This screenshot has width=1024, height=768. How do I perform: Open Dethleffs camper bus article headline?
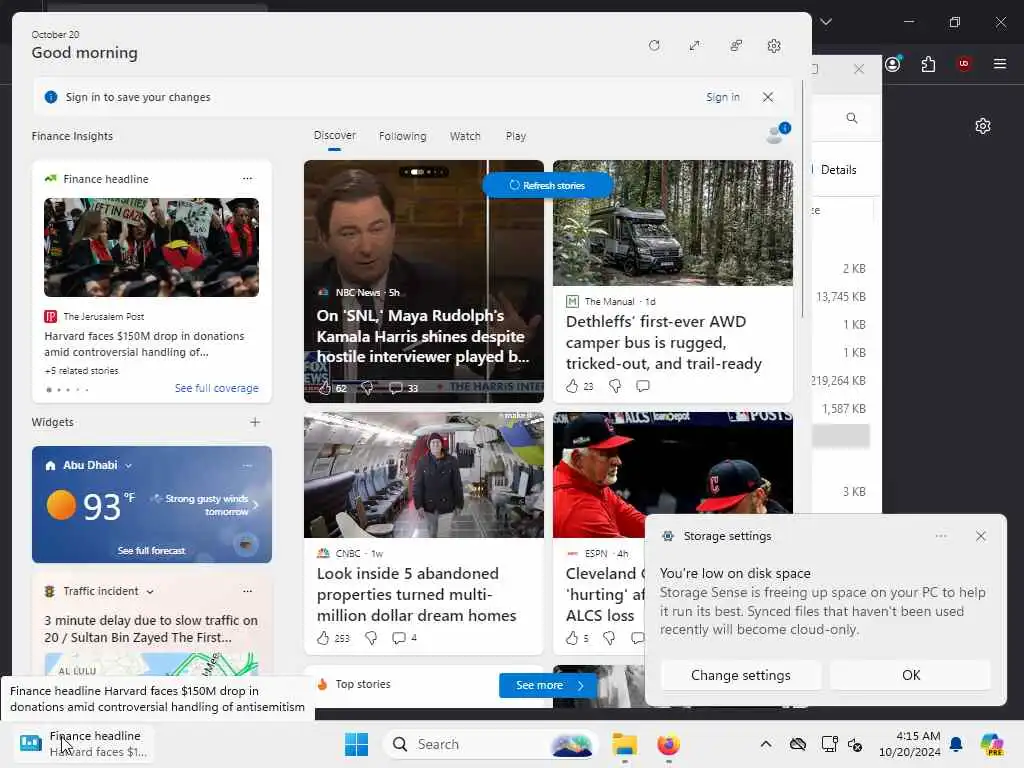coord(664,342)
